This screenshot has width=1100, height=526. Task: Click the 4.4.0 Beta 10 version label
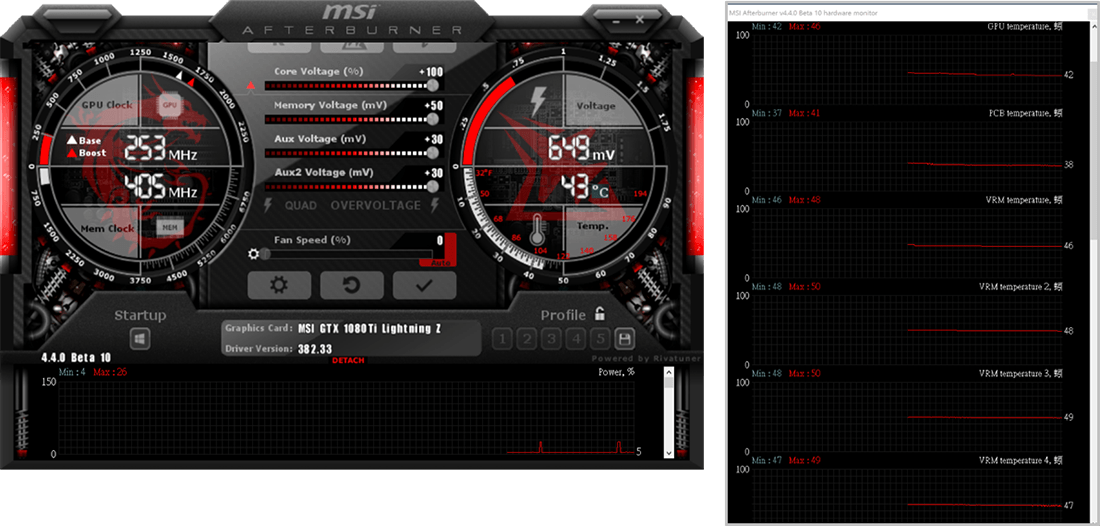point(76,358)
